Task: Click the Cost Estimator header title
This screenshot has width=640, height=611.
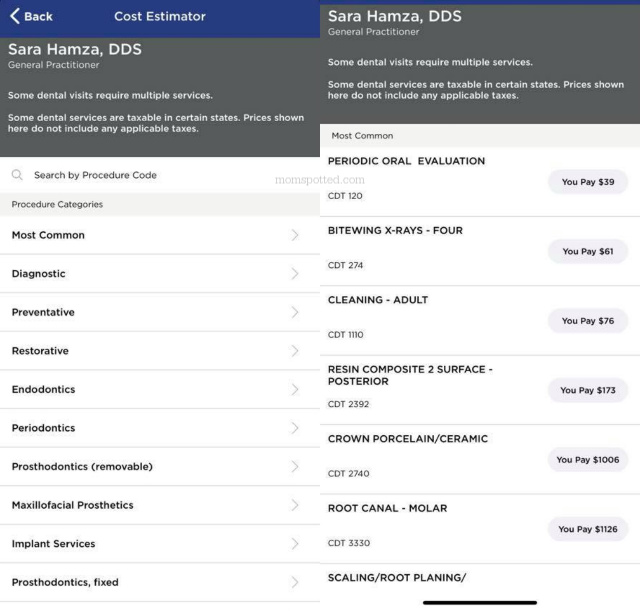Action: tap(160, 16)
